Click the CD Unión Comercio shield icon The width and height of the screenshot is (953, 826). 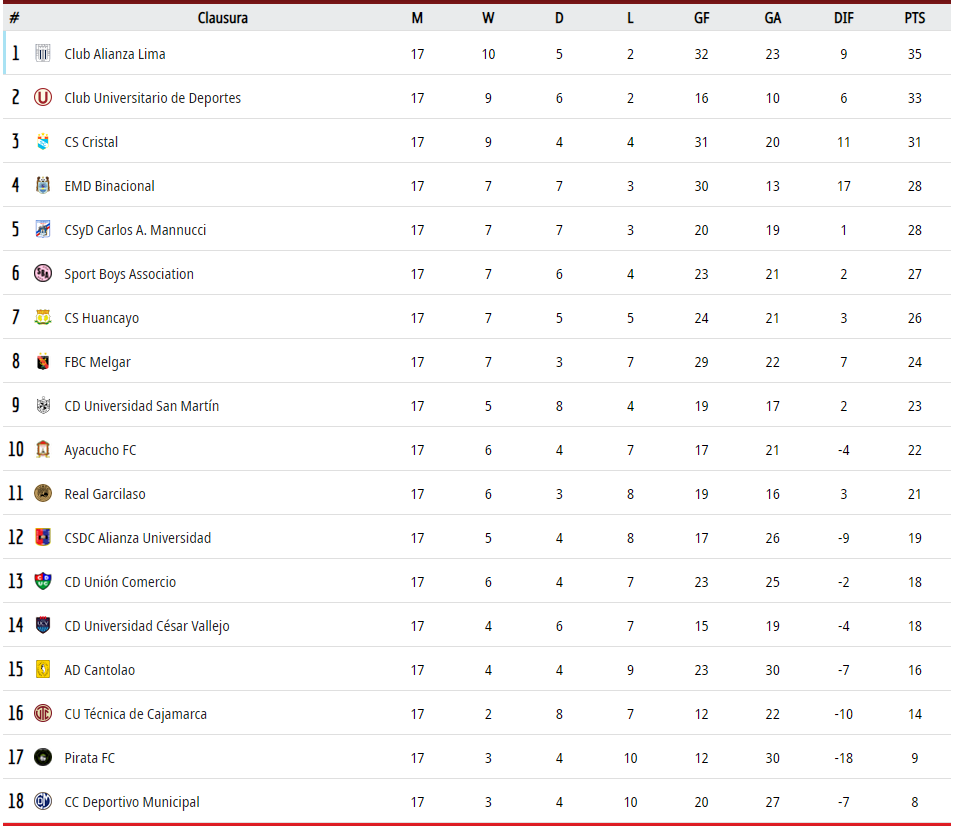[x=43, y=581]
